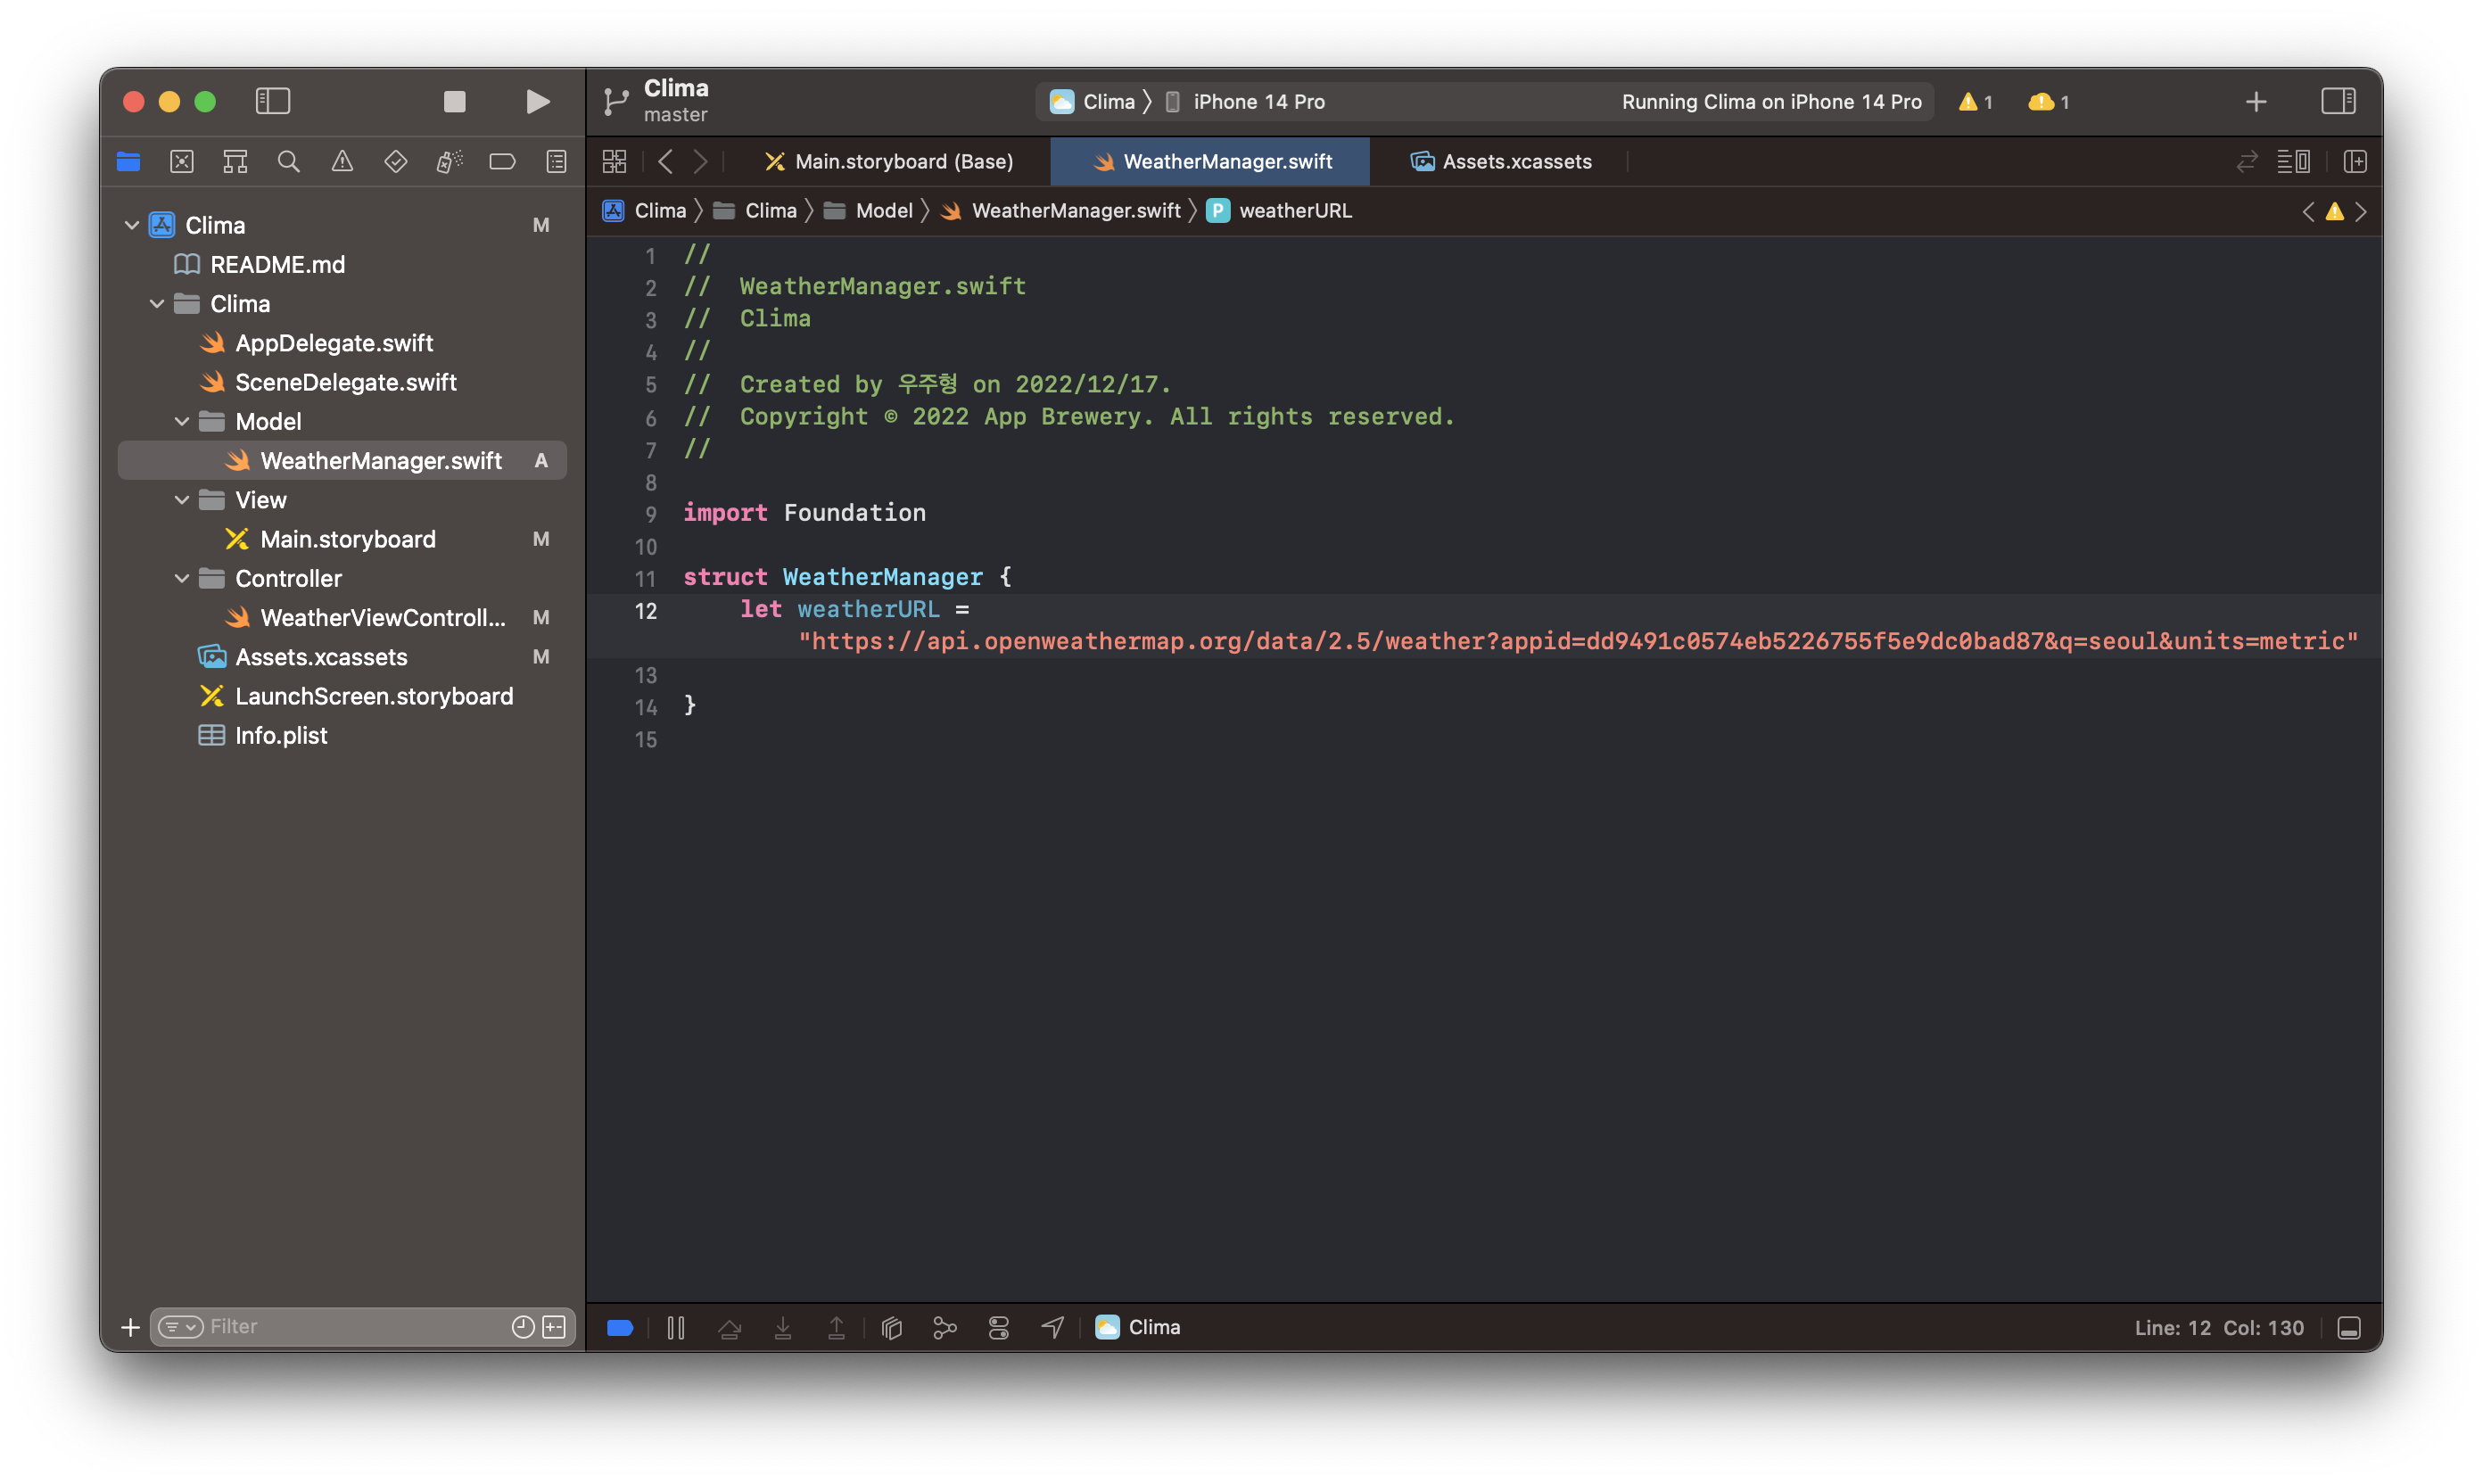Run the app with the play button
Image resolution: width=2483 pixels, height=1484 pixels.
(537, 101)
